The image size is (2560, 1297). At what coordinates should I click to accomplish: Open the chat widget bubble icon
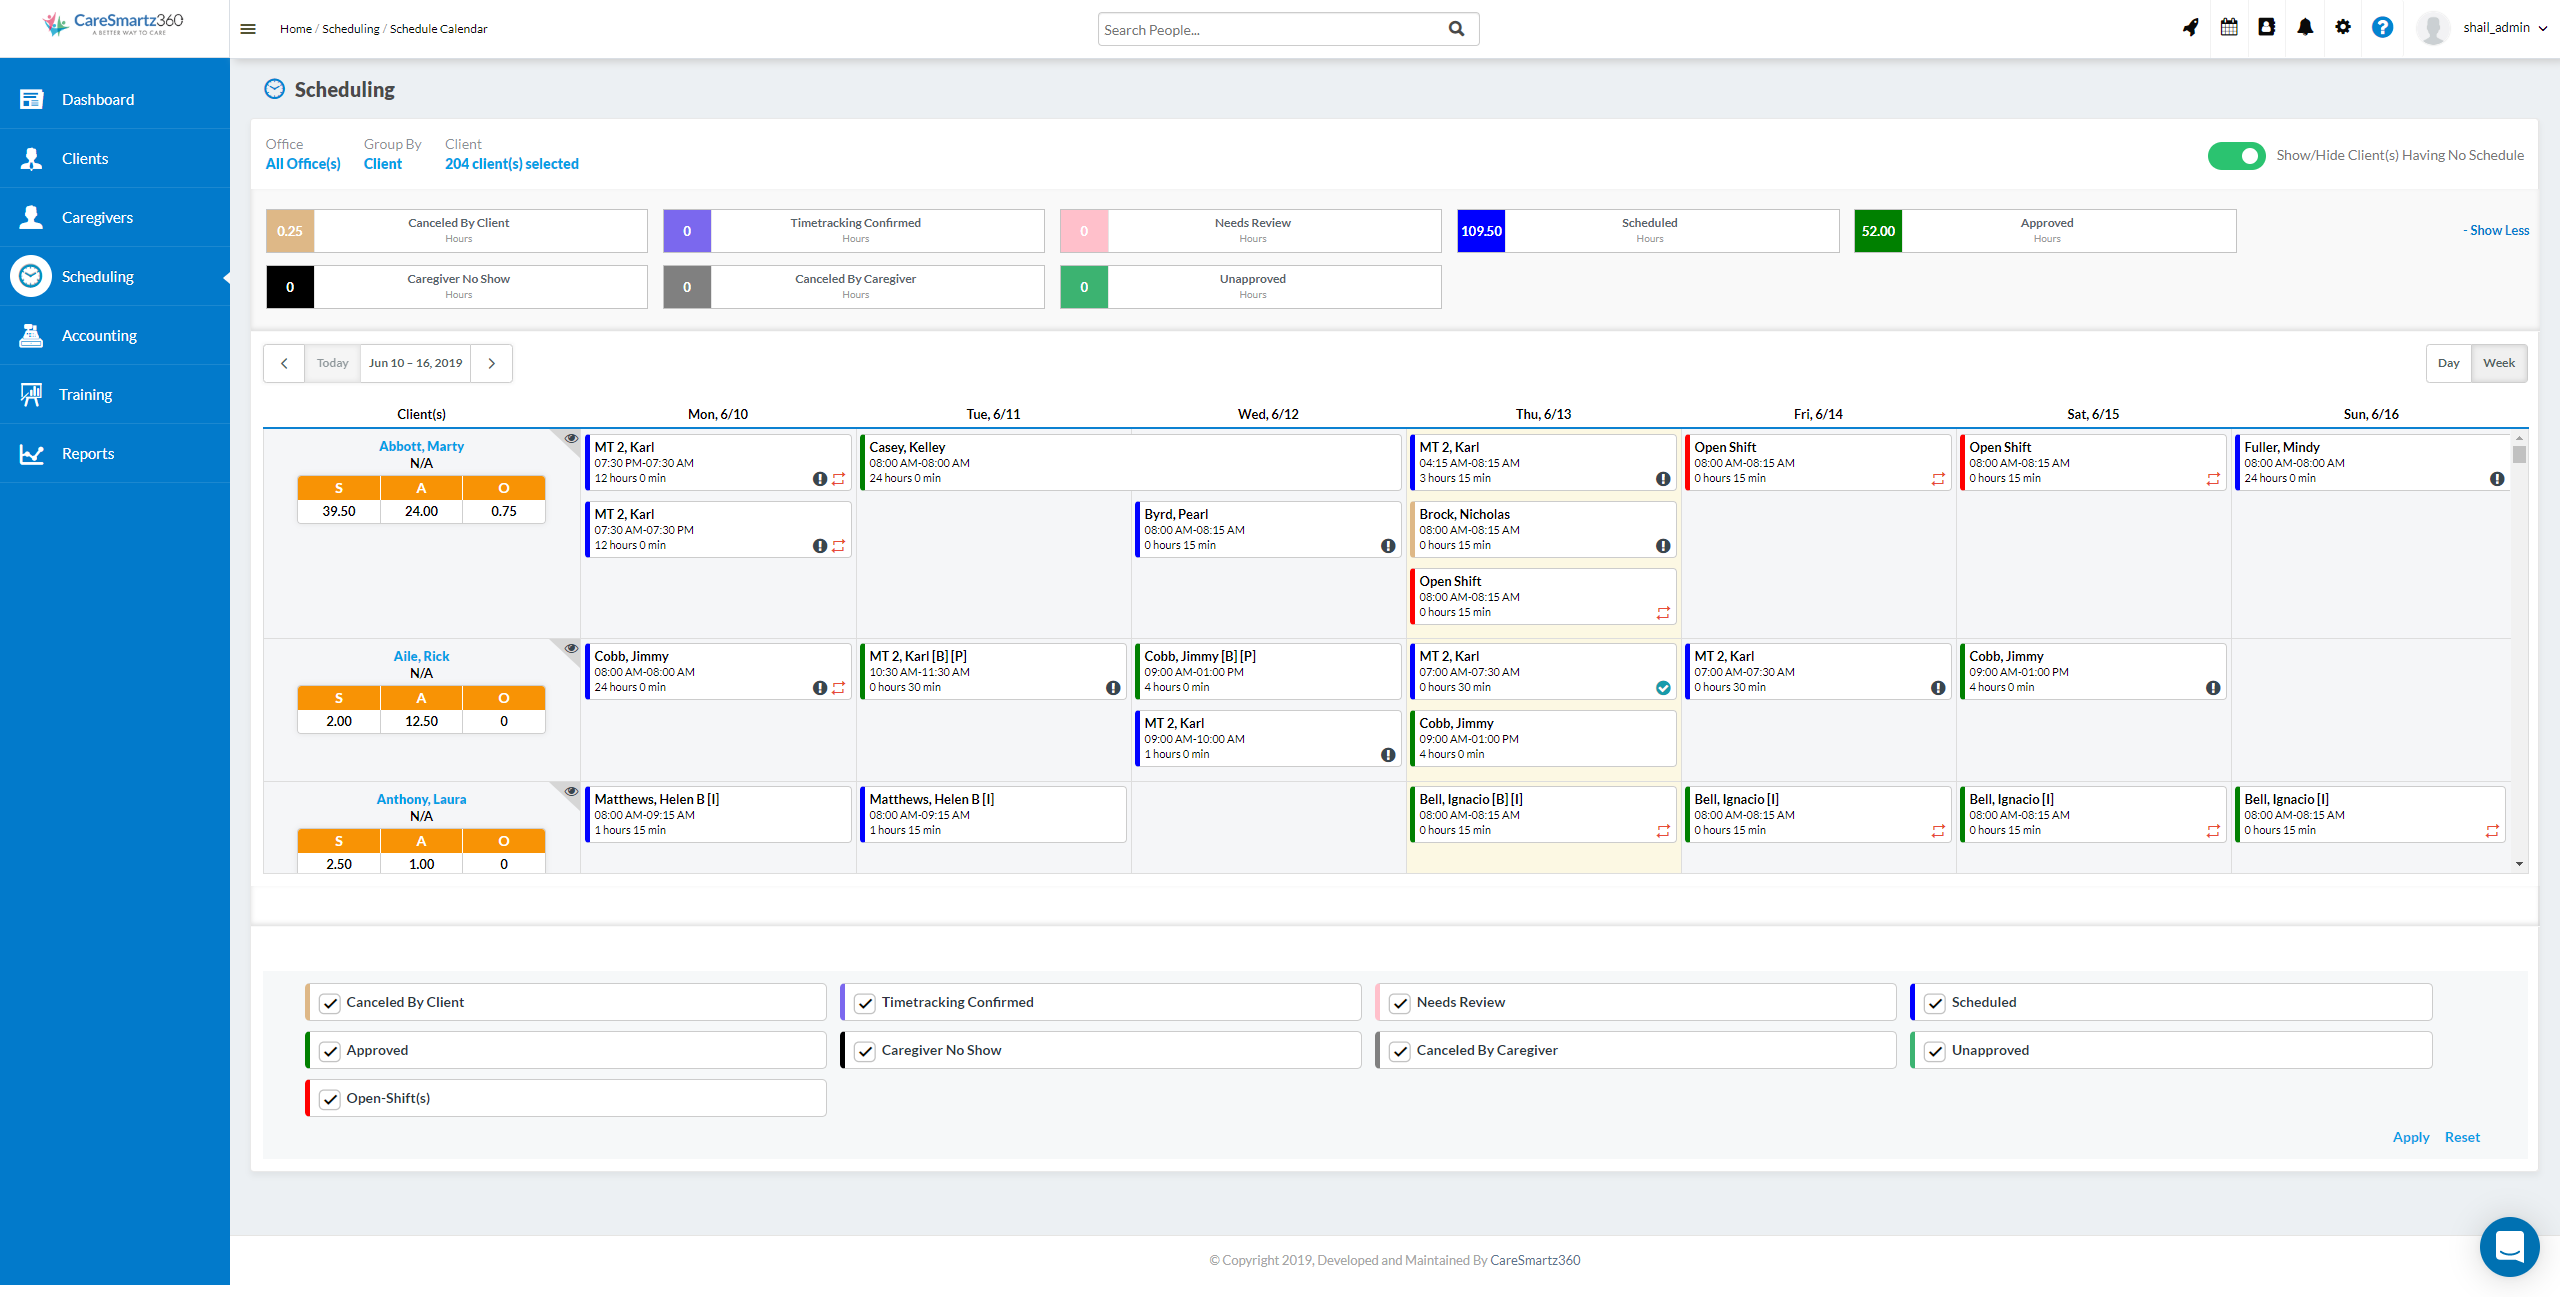coord(2509,1246)
